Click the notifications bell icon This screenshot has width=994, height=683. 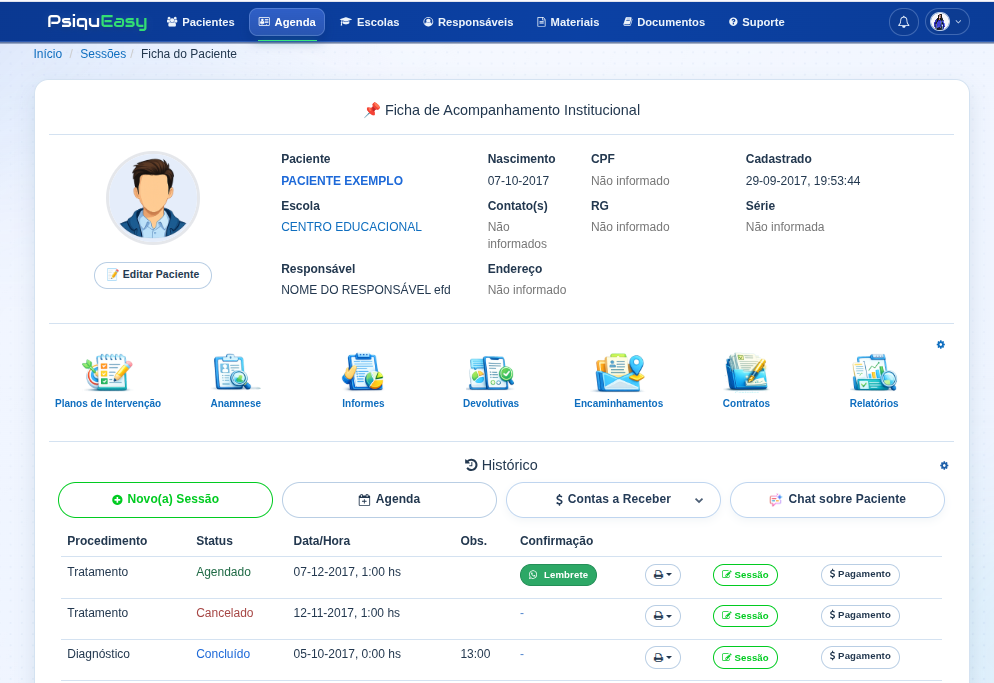pyautogui.click(x=903, y=22)
